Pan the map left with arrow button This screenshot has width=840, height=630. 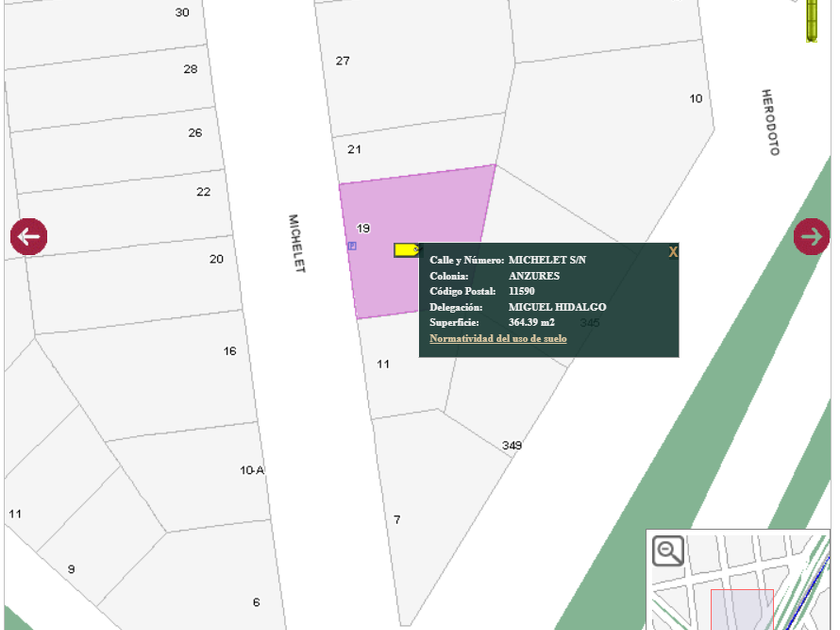click(29, 237)
